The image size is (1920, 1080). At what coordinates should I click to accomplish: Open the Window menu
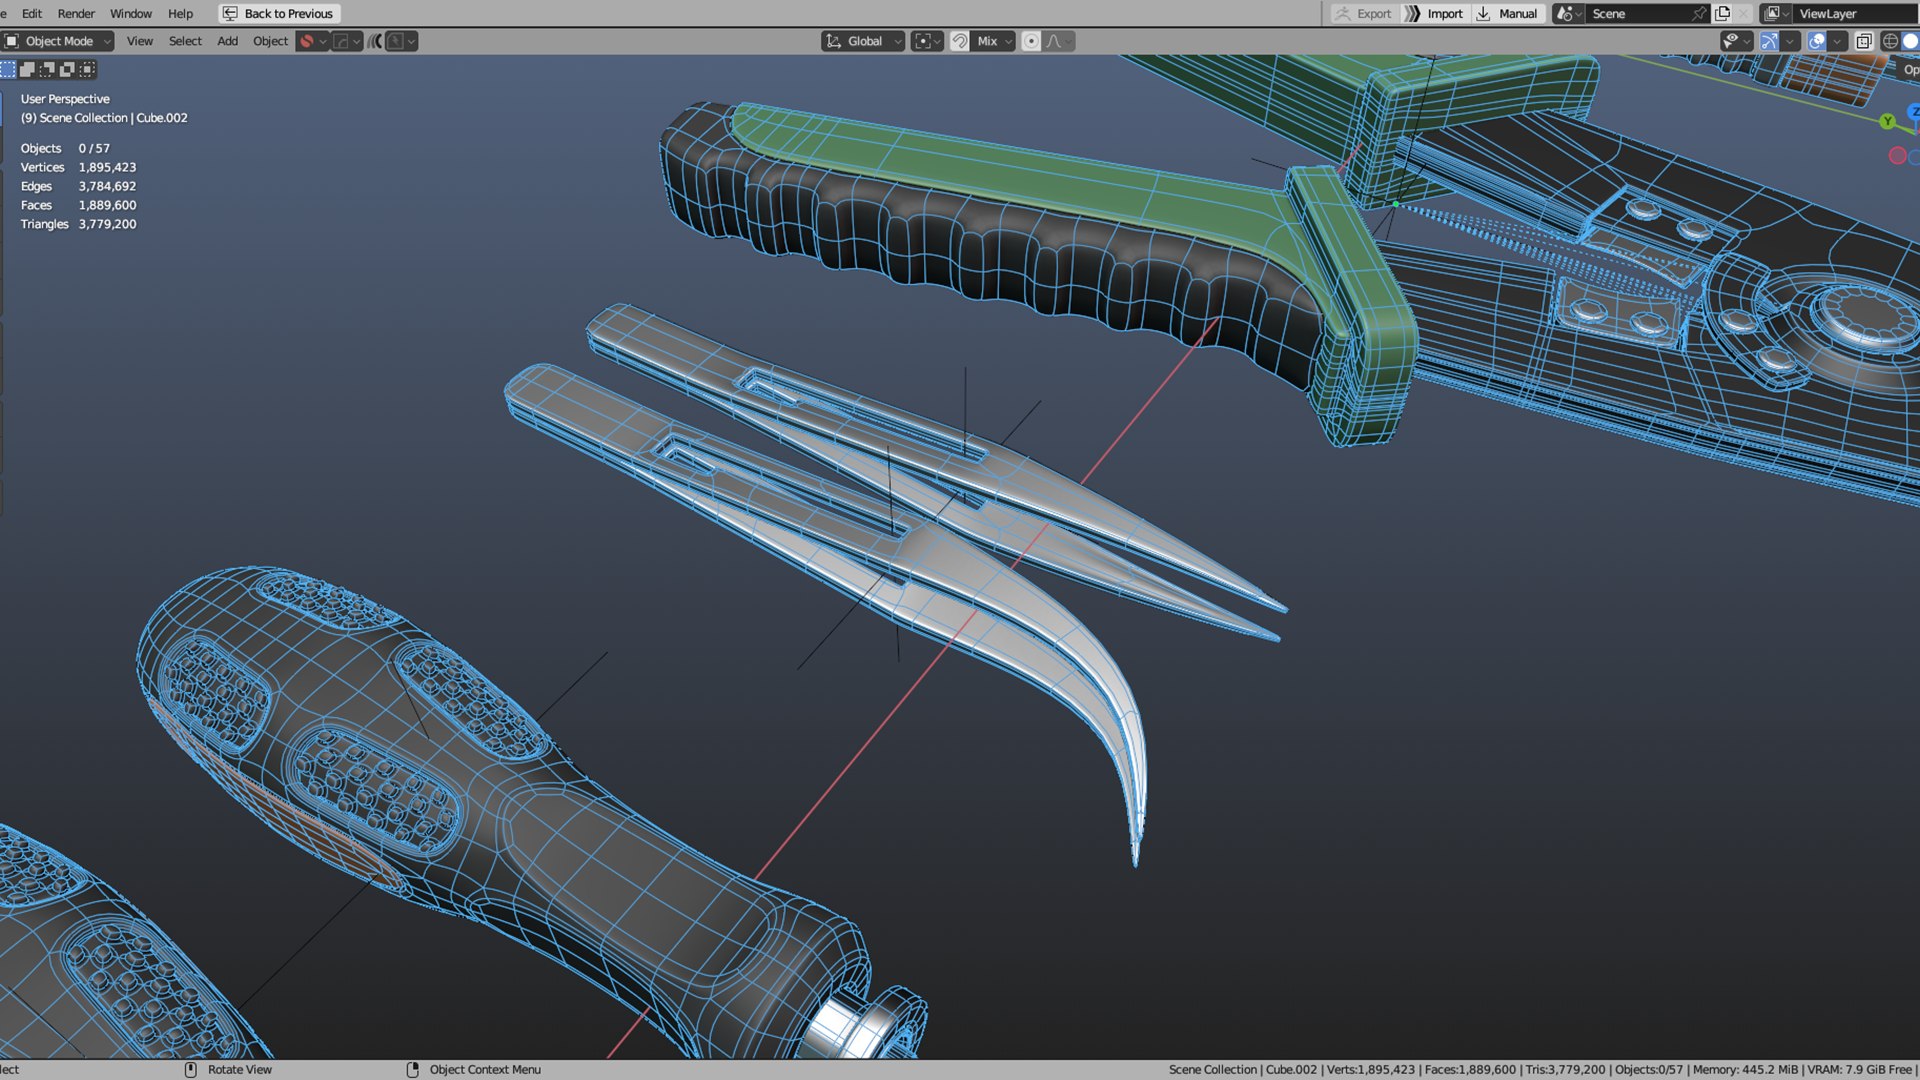[x=131, y=14]
